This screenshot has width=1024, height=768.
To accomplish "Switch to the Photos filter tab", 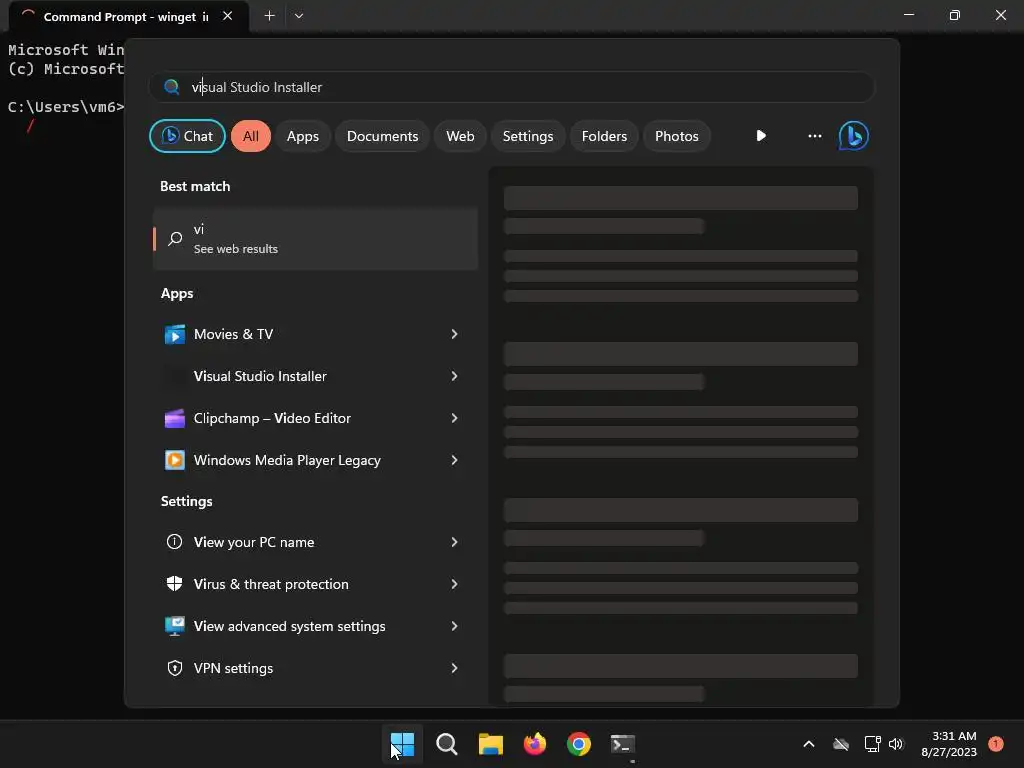I will tap(677, 136).
